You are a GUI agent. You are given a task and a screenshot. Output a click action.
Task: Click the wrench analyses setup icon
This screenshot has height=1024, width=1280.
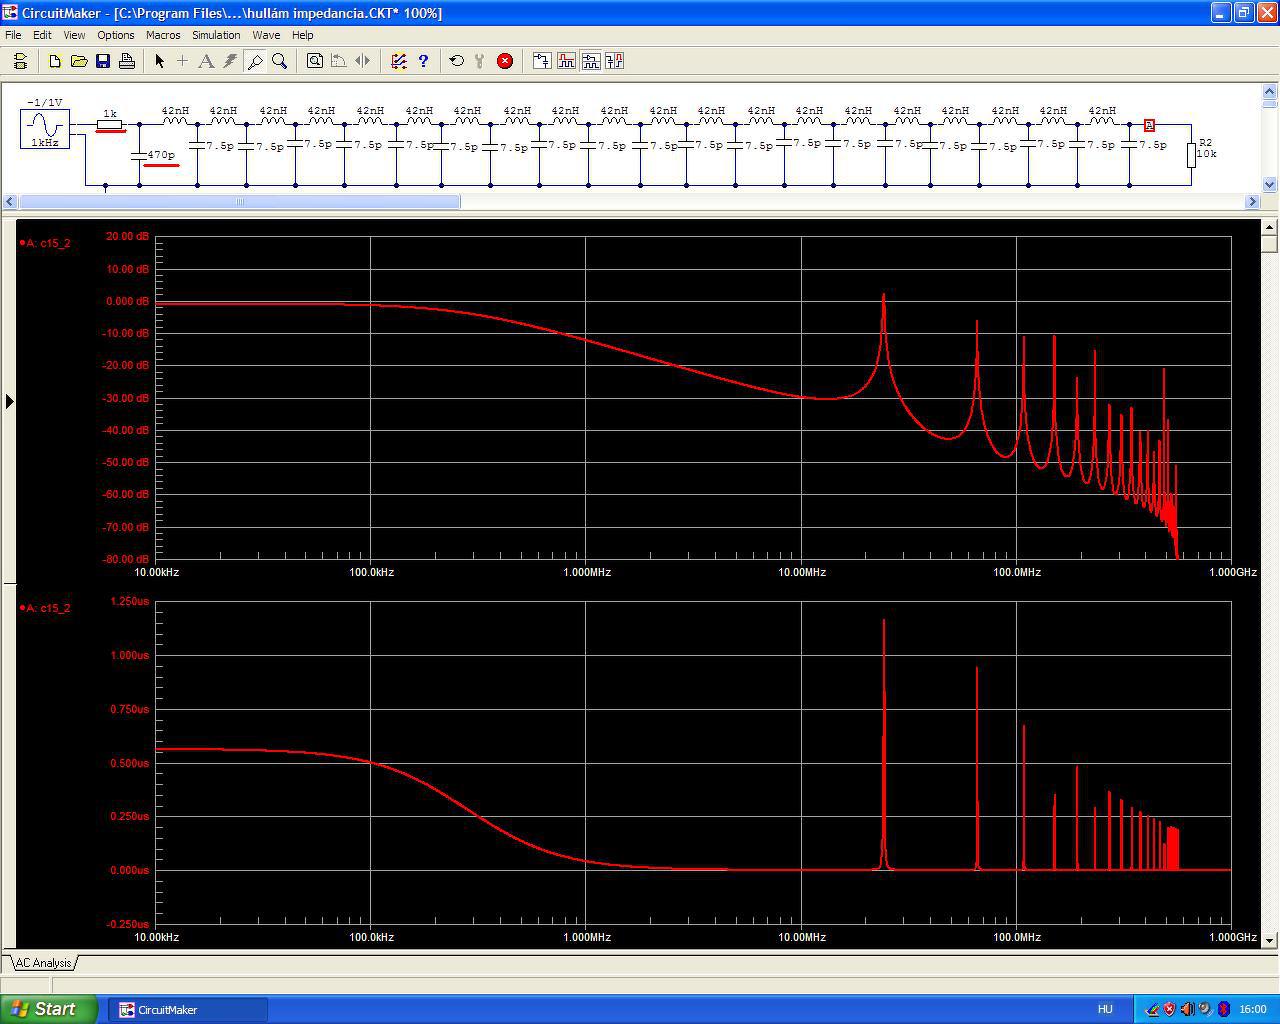pos(481,61)
